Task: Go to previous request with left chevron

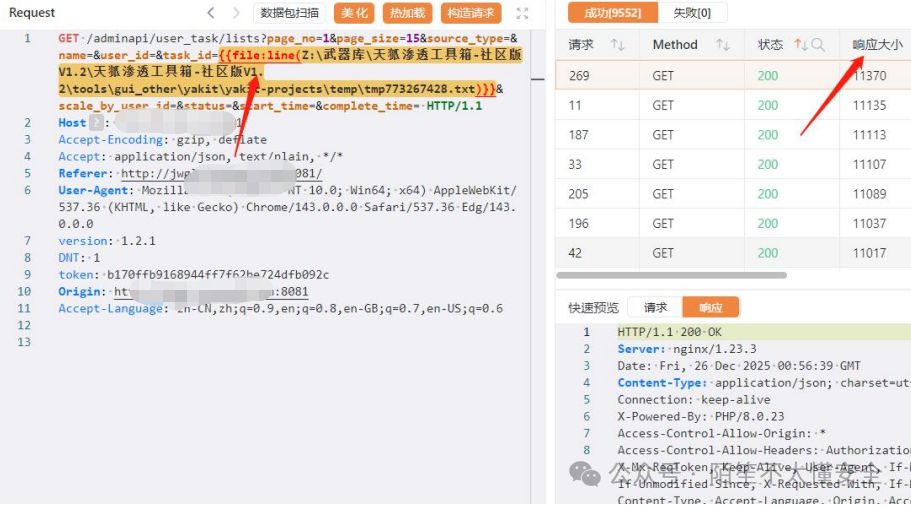Action: (211, 13)
